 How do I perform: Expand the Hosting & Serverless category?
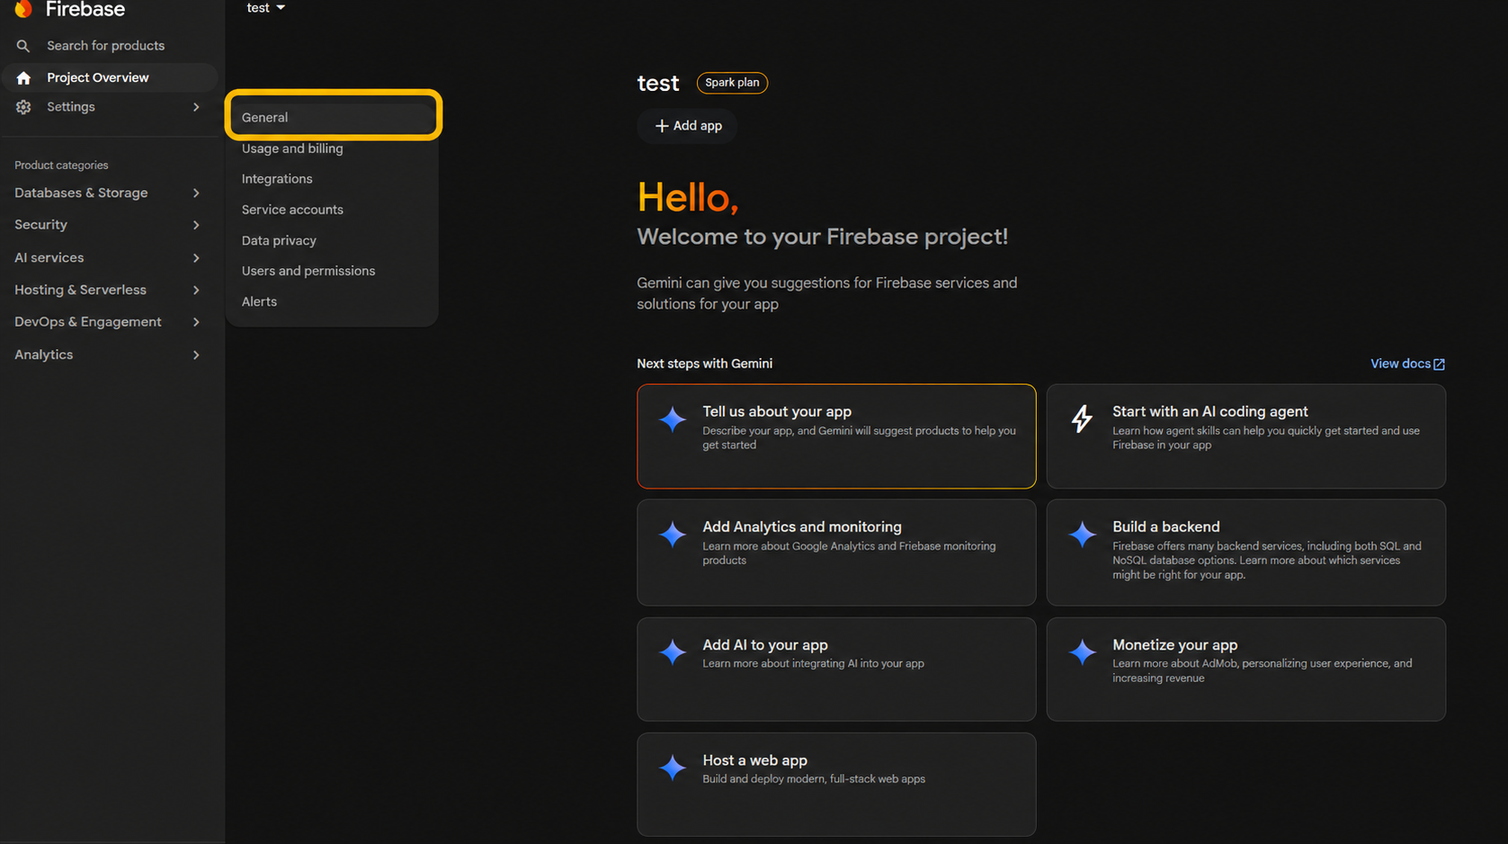click(x=108, y=290)
